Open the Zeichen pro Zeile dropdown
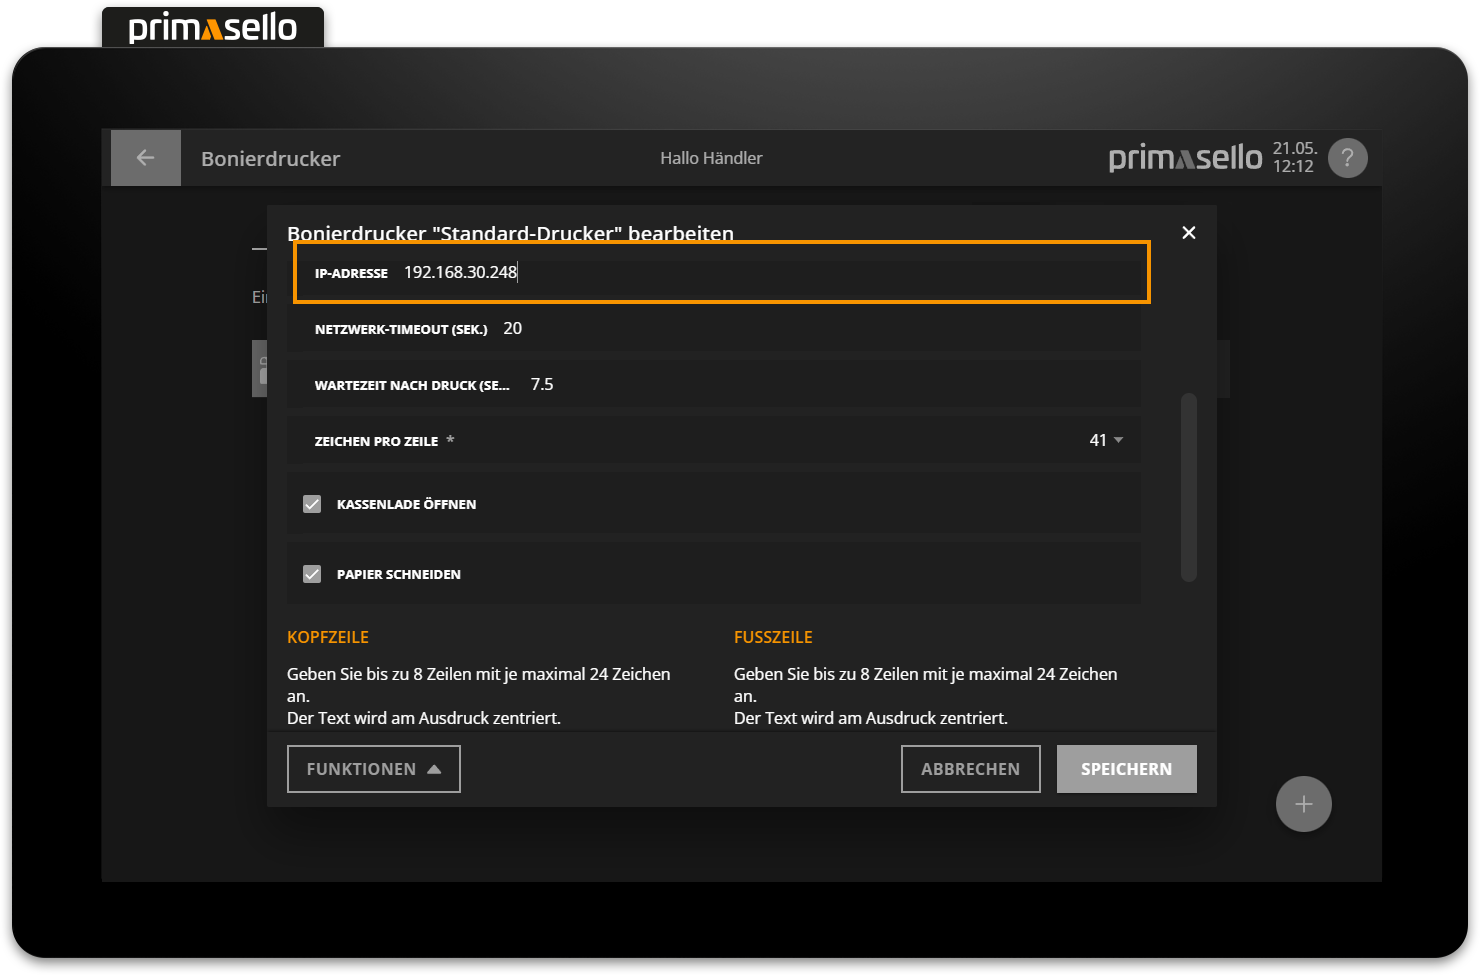The height and width of the screenshot is (975, 1480). pyautogui.click(x=1106, y=441)
